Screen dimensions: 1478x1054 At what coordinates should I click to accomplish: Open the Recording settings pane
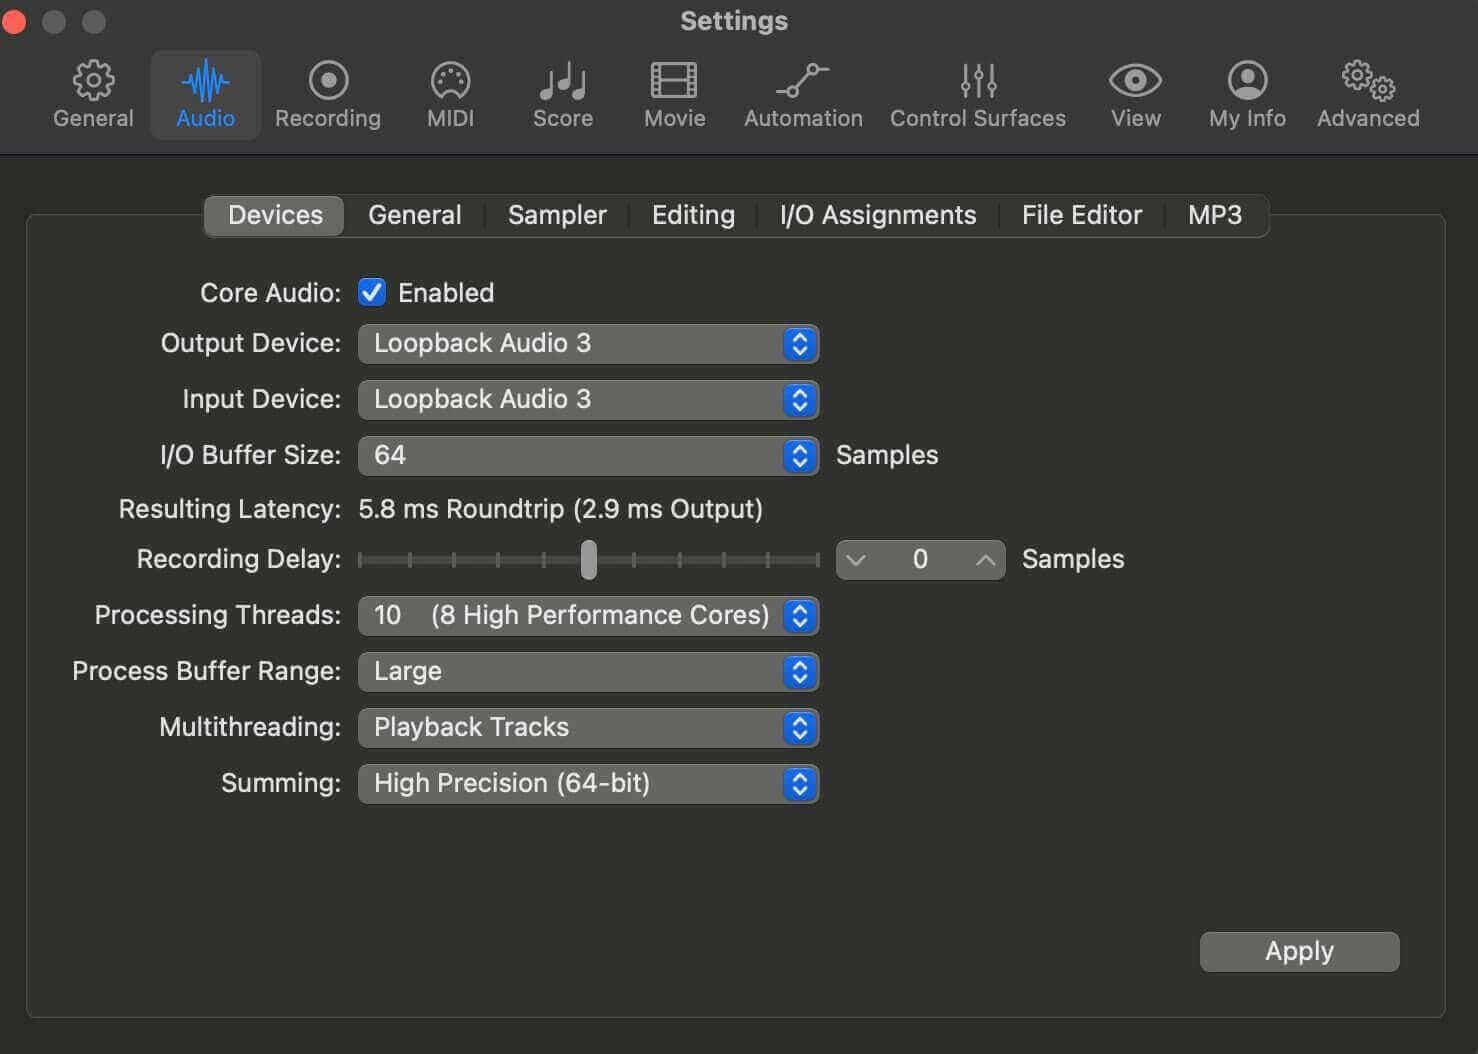[x=328, y=95]
